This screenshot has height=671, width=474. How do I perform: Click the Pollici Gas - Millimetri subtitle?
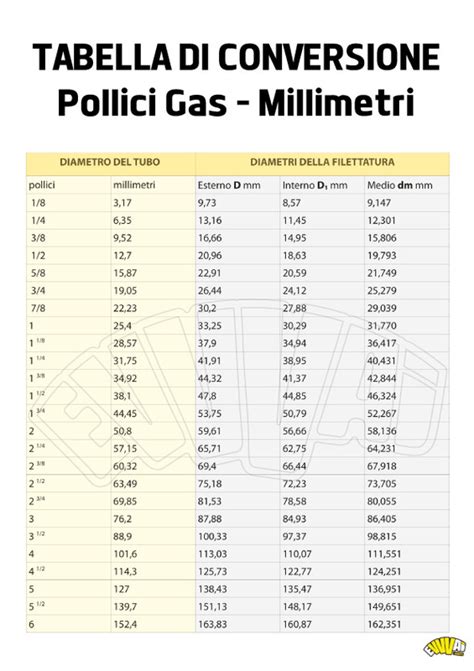tap(236, 103)
